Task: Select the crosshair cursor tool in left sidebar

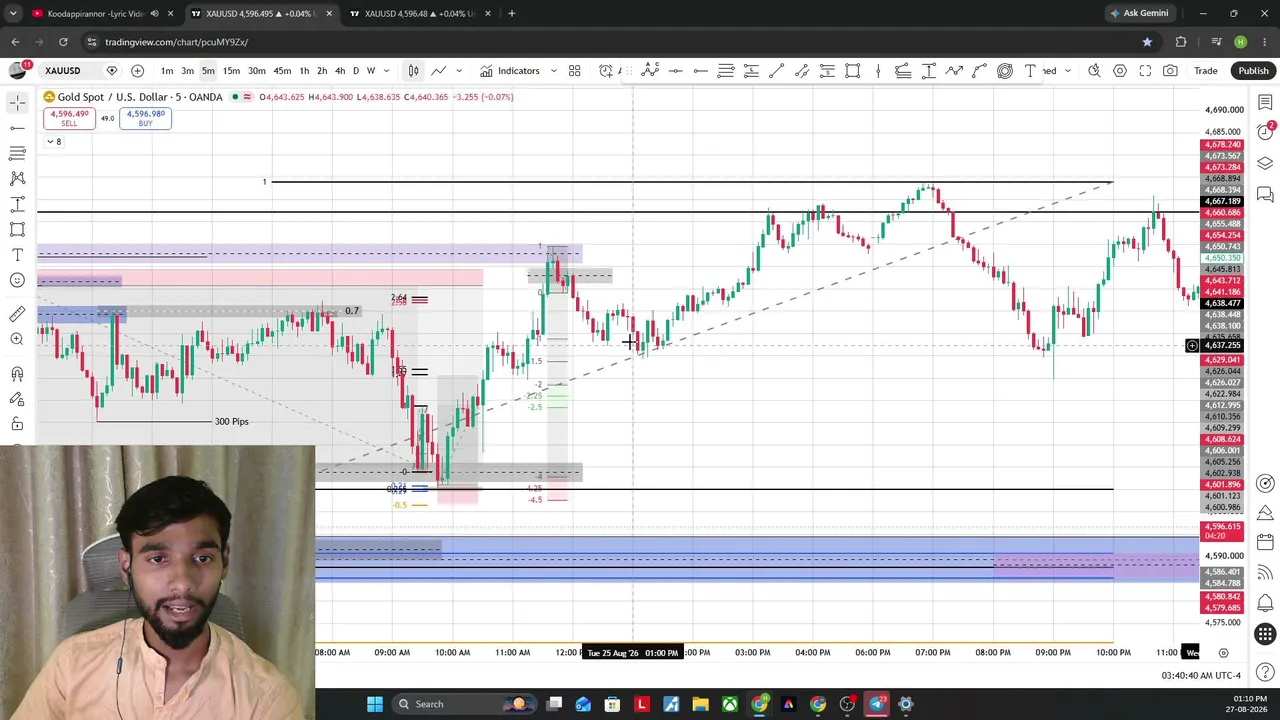Action: tap(17, 103)
